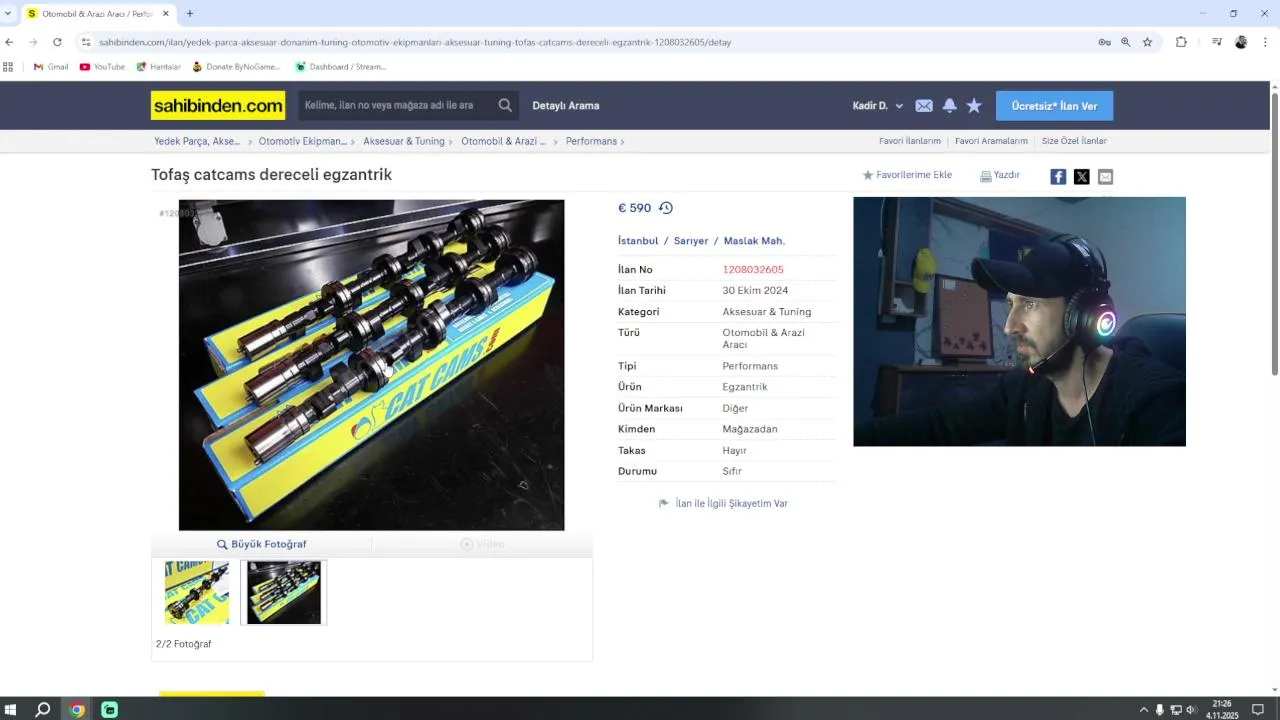
Task: Click İlan ile İlgili Şikayetim Var
Action: click(724, 503)
